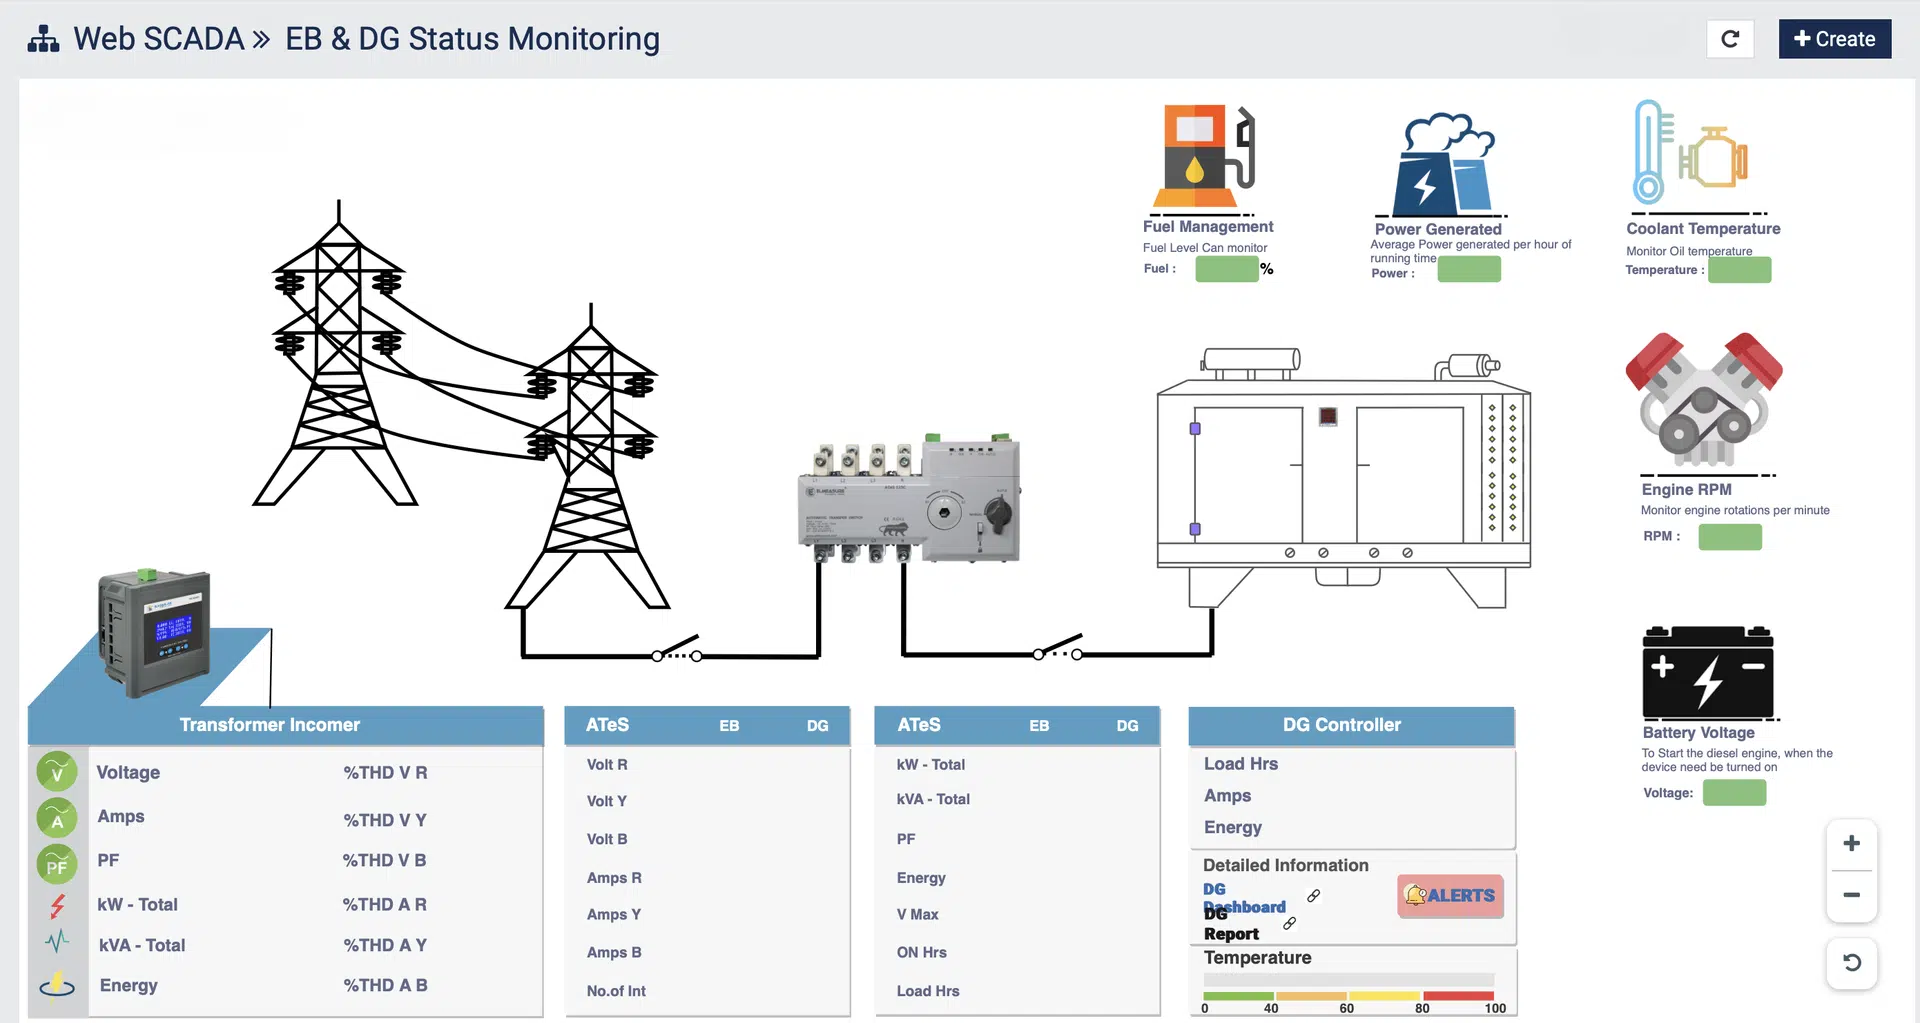
Task: Click the ALERTS button
Action: coord(1450,896)
